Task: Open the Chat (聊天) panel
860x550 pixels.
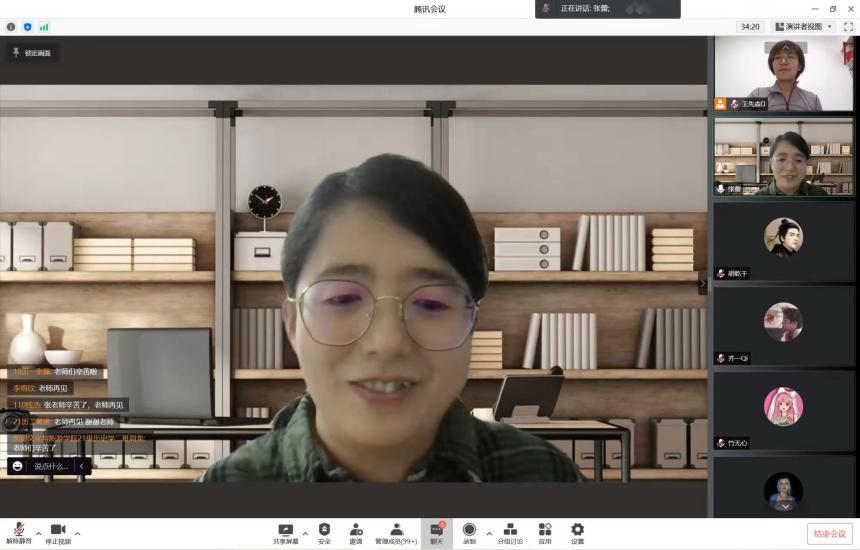Action: coord(437,533)
